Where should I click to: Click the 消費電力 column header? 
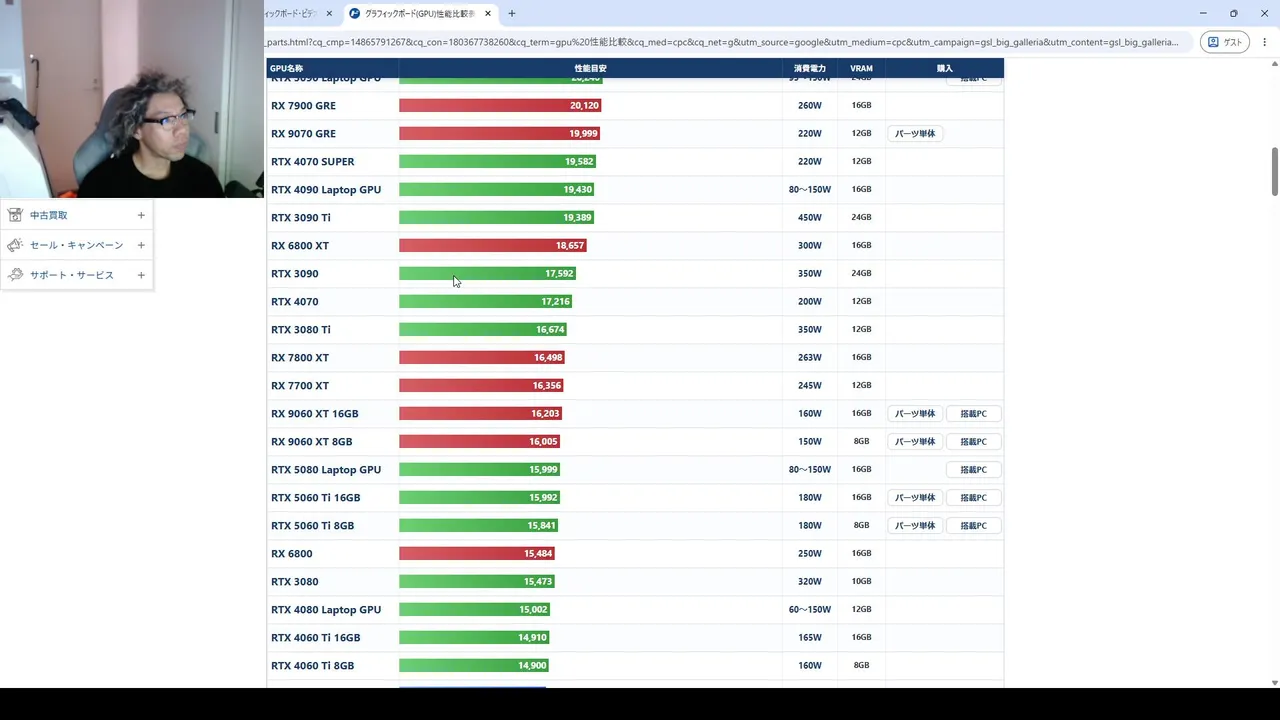(809, 69)
